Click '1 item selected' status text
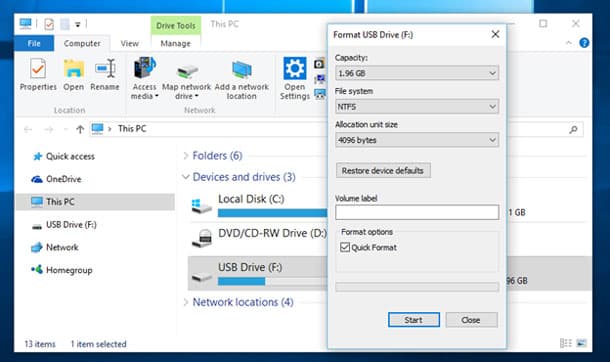The height and width of the screenshot is (362, 610). tap(98, 344)
